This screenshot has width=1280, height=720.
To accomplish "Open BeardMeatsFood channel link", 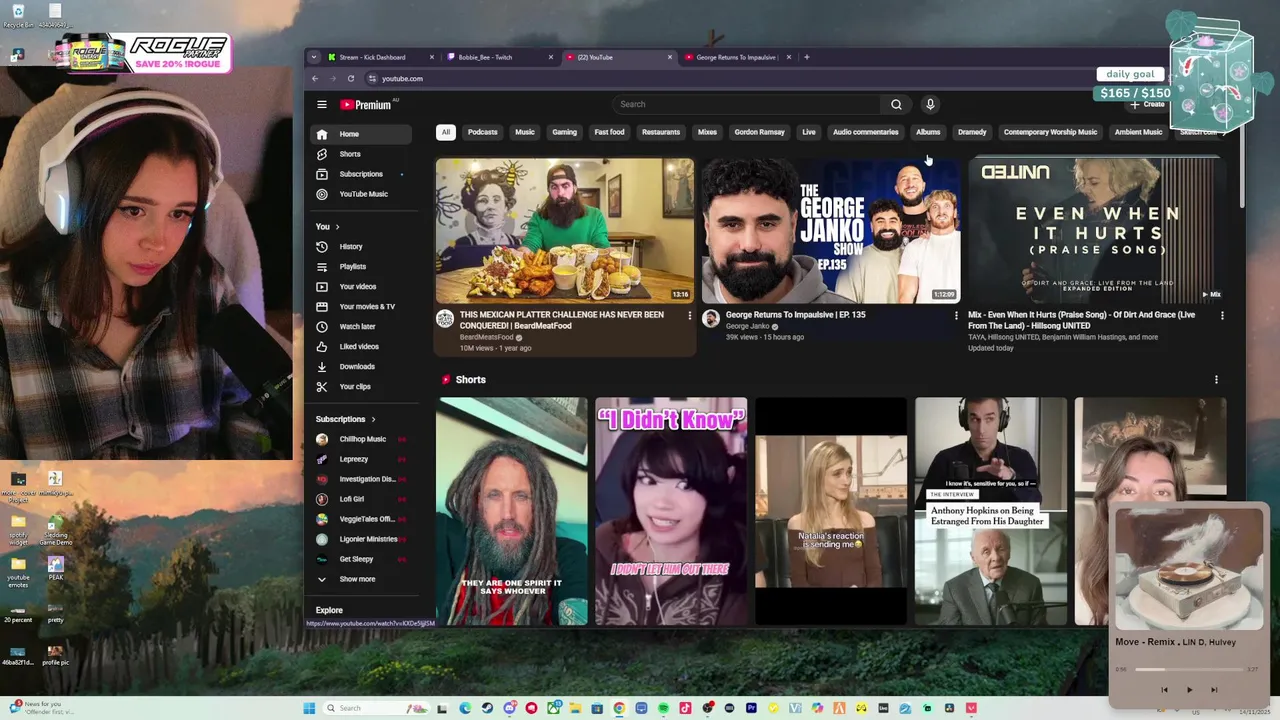I will [487, 338].
